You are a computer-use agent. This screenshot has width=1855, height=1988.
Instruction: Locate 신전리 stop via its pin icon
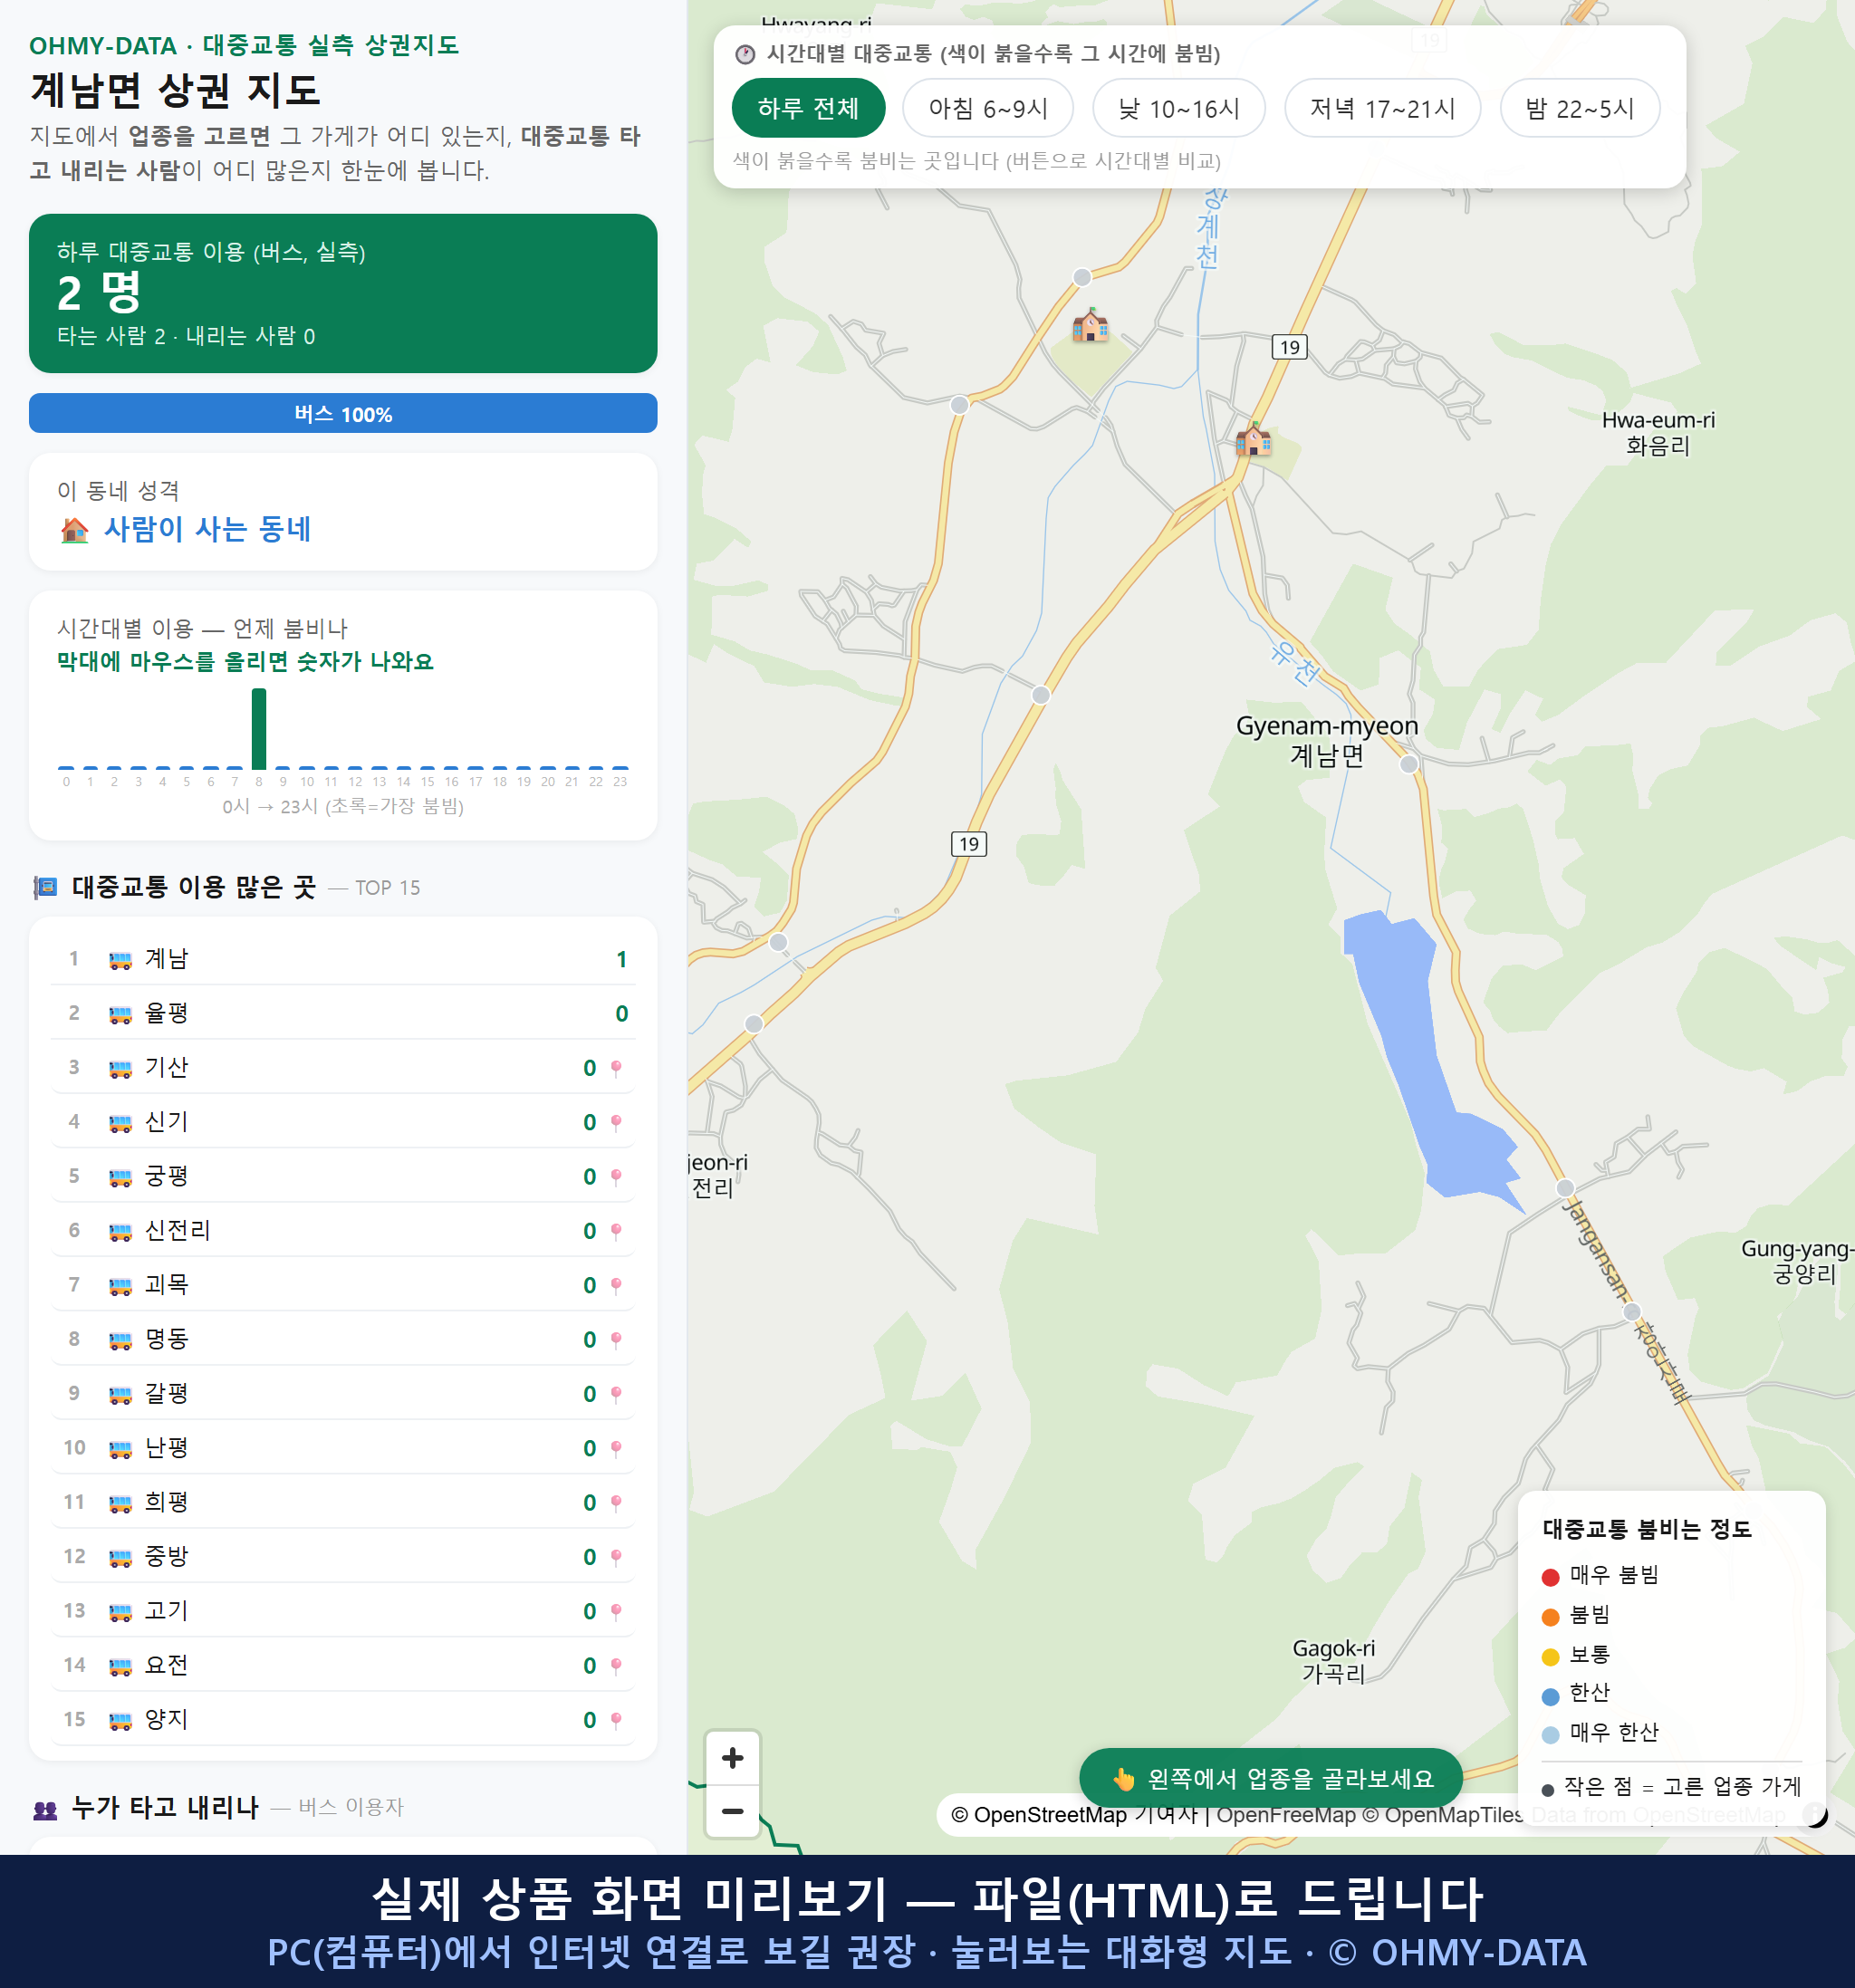[x=616, y=1231]
